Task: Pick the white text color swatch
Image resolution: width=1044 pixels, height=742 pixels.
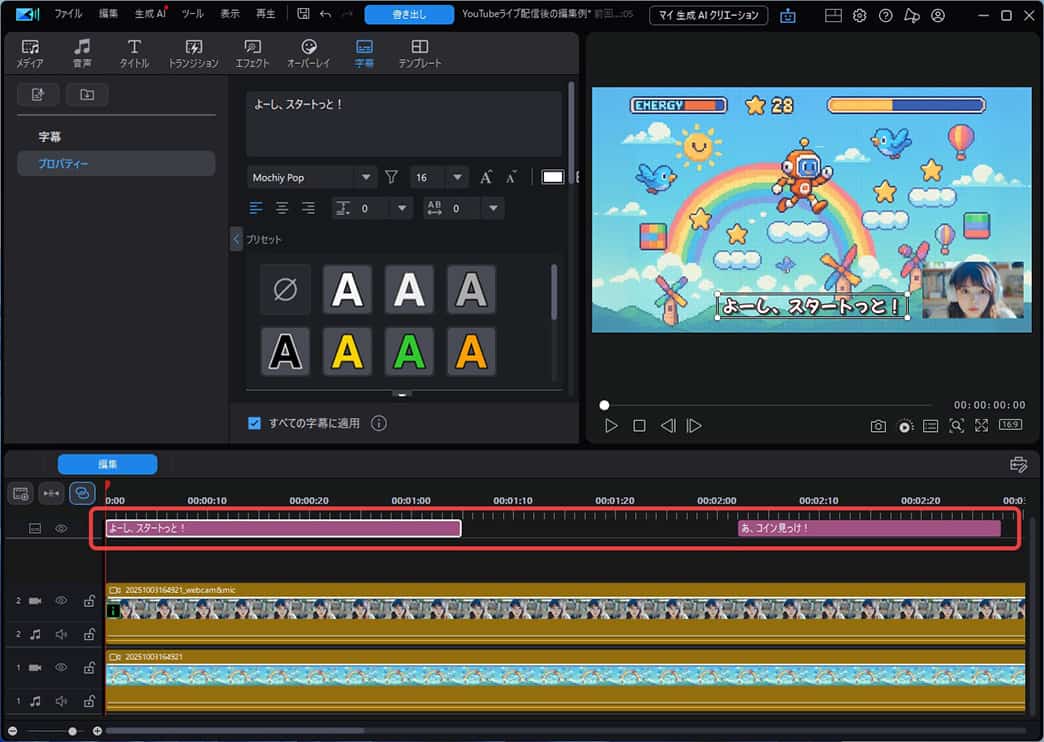Action: tap(553, 177)
